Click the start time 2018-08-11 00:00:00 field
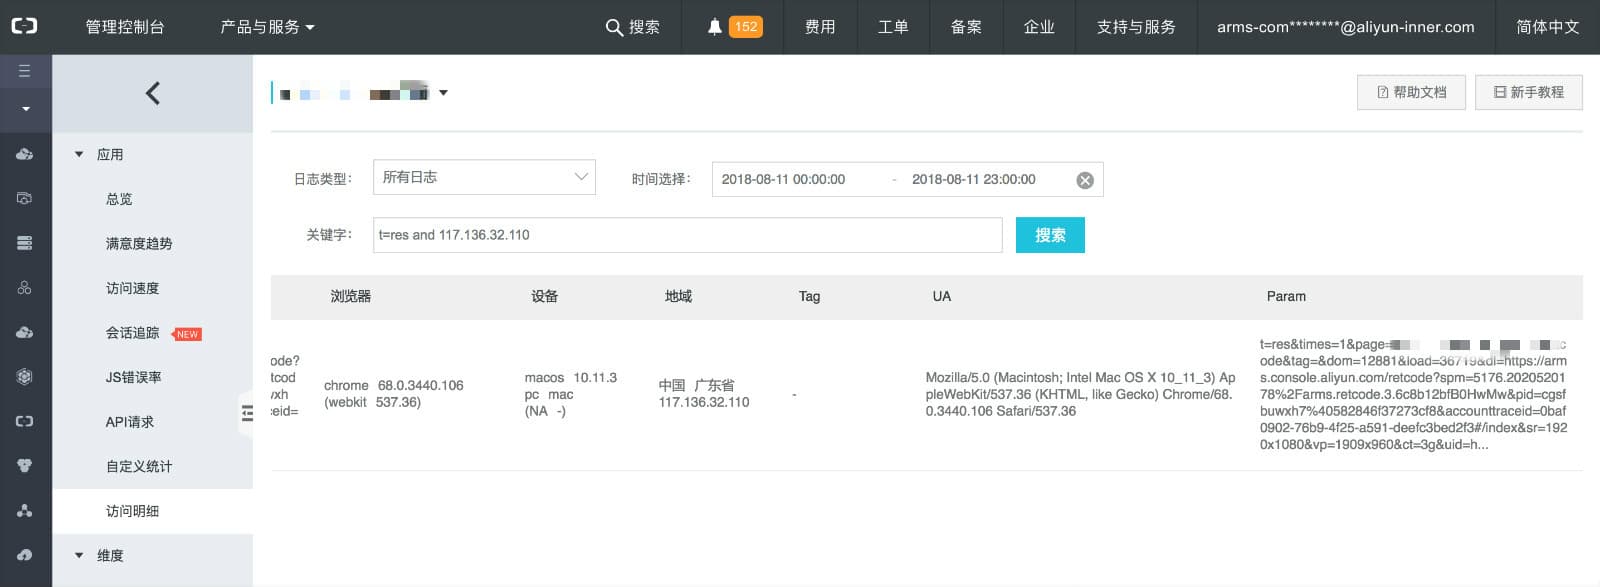The width and height of the screenshot is (1600, 587). click(x=783, y=179)
